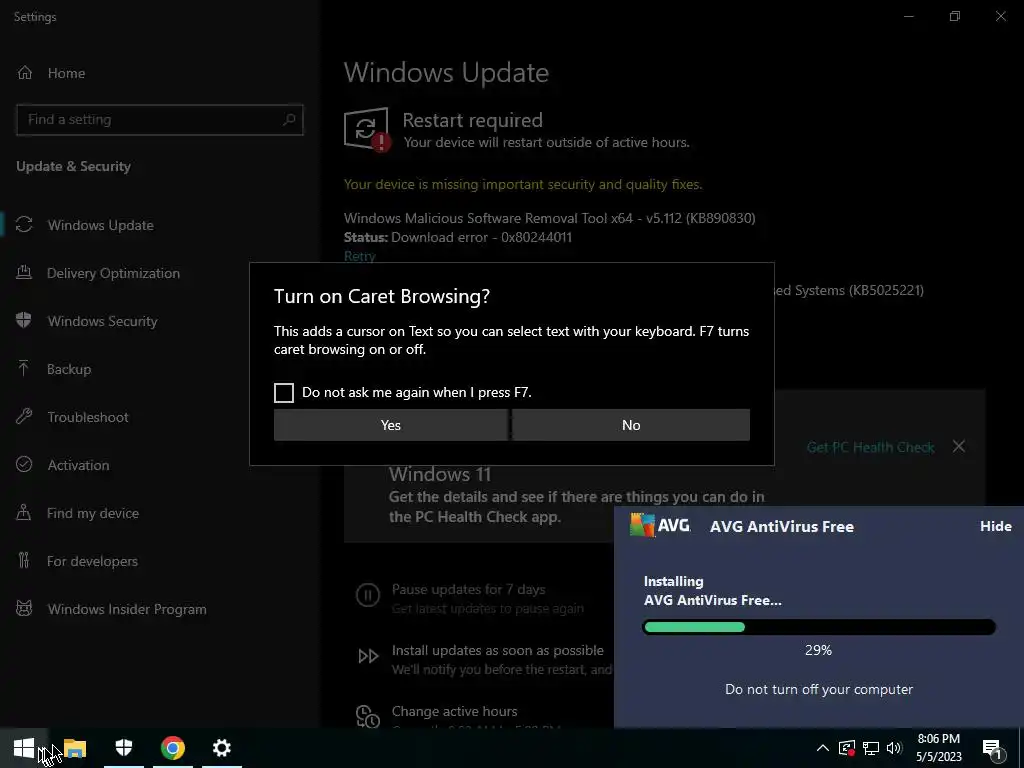Click the AVG install progress bar
Screen dimensions: 1024x768
818,627
